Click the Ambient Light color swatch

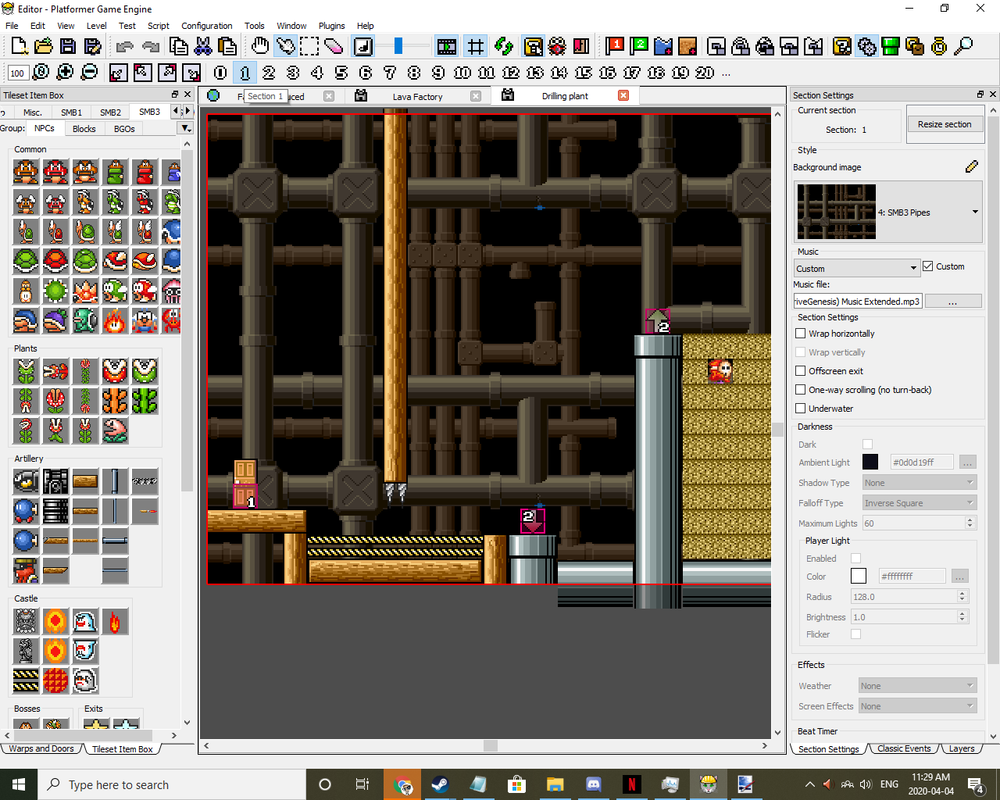(x=870, y=462)
